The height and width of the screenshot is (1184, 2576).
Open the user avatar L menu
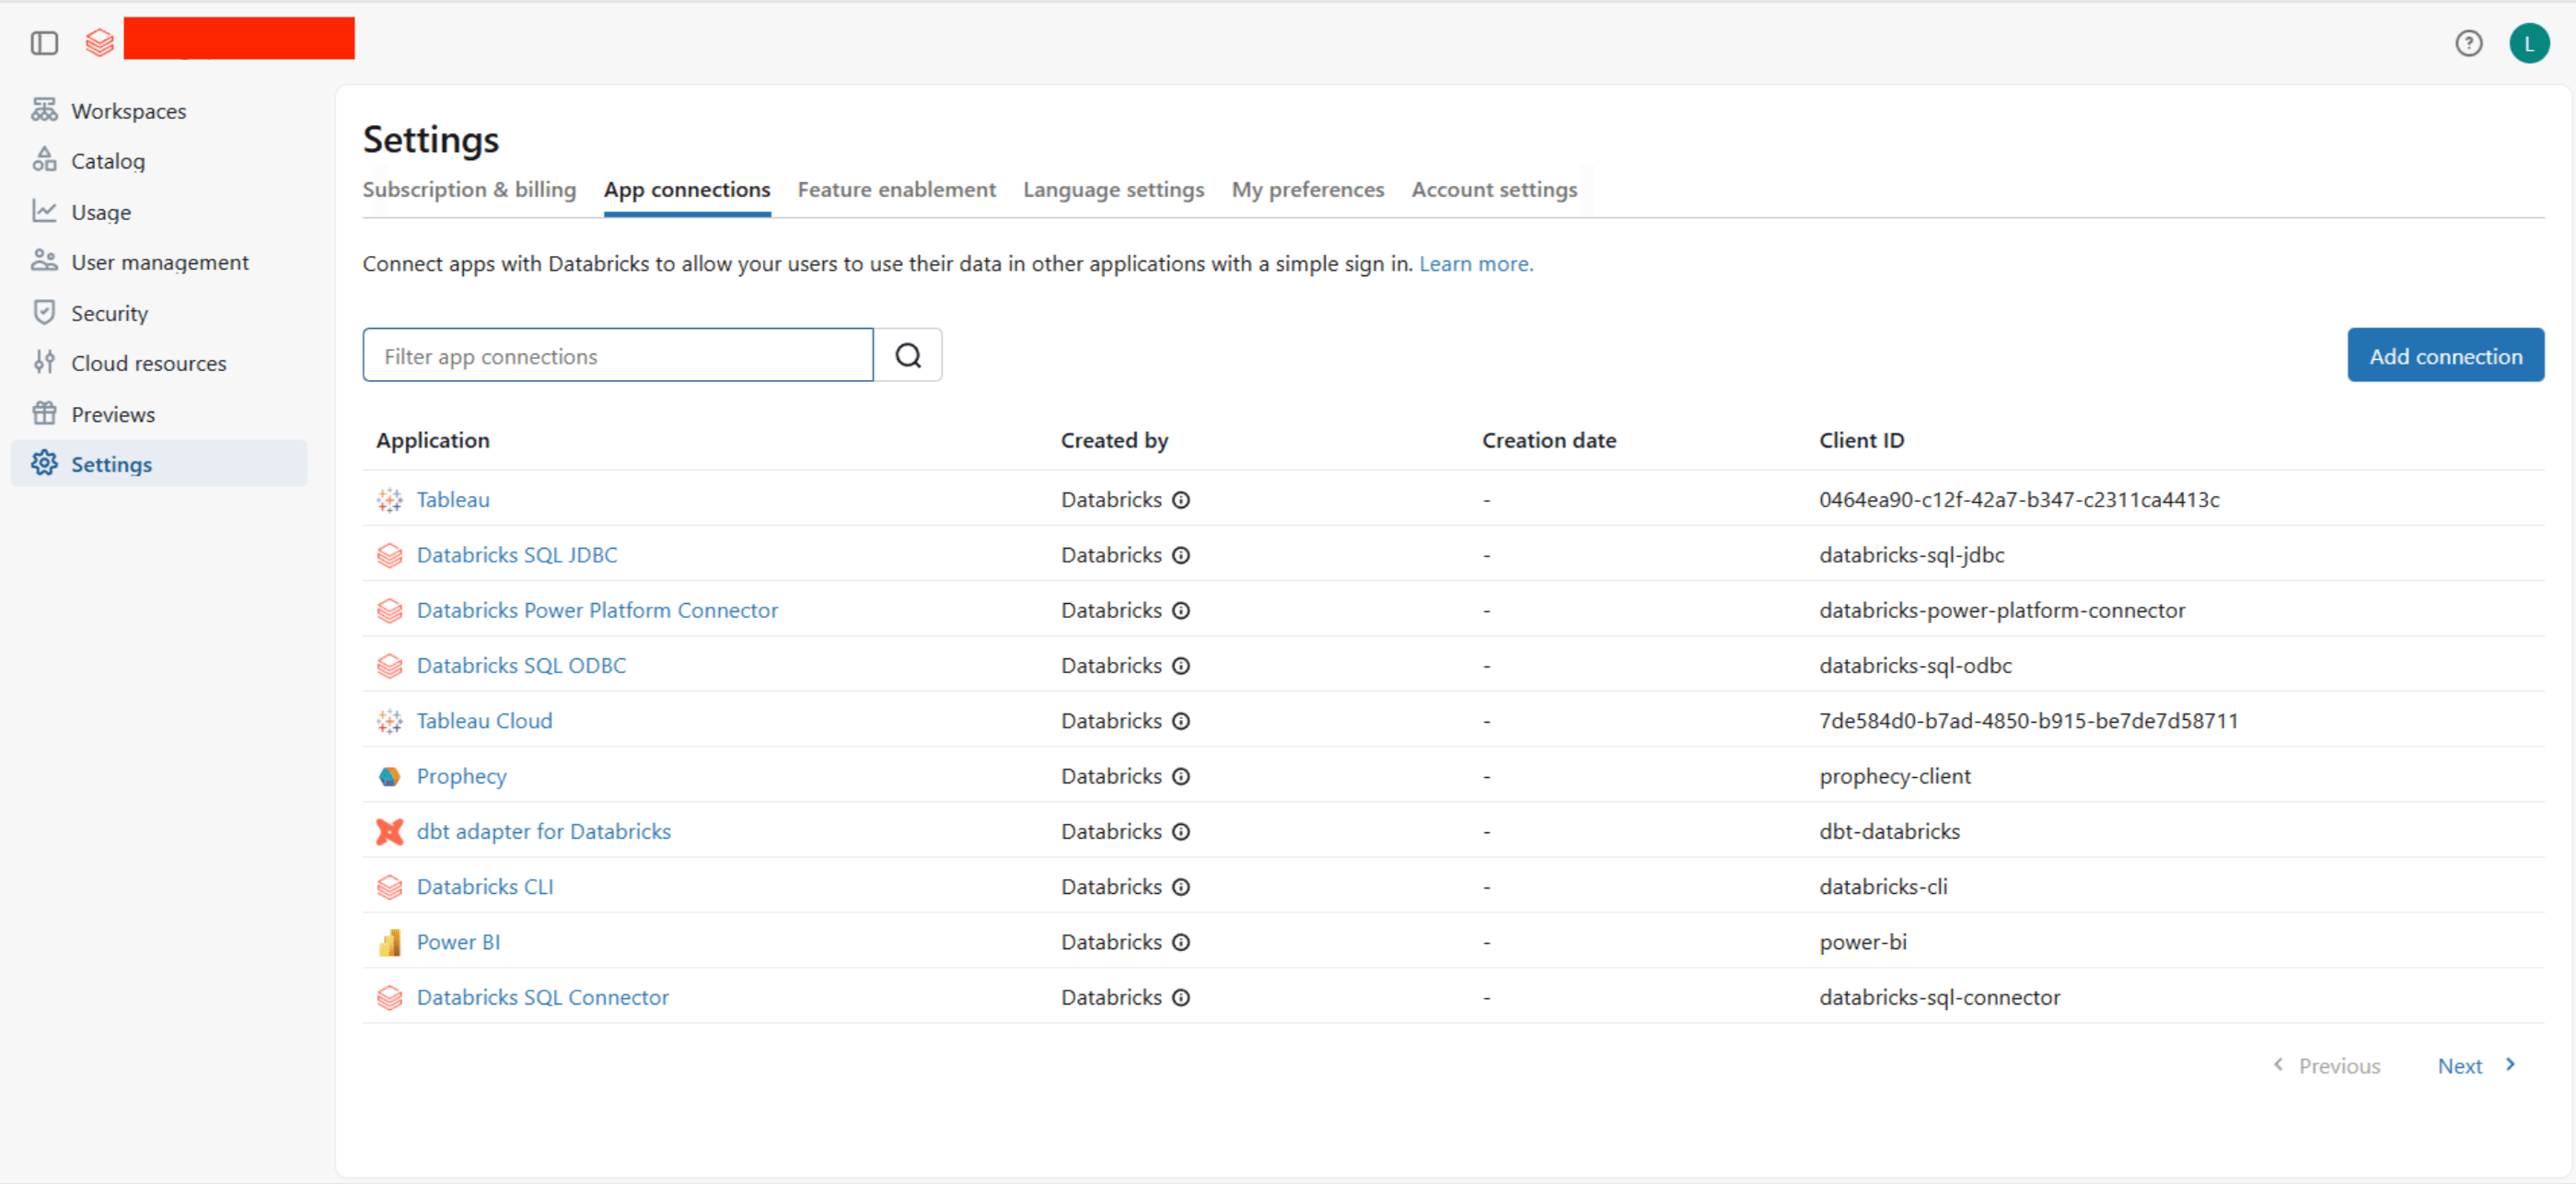2529,43
